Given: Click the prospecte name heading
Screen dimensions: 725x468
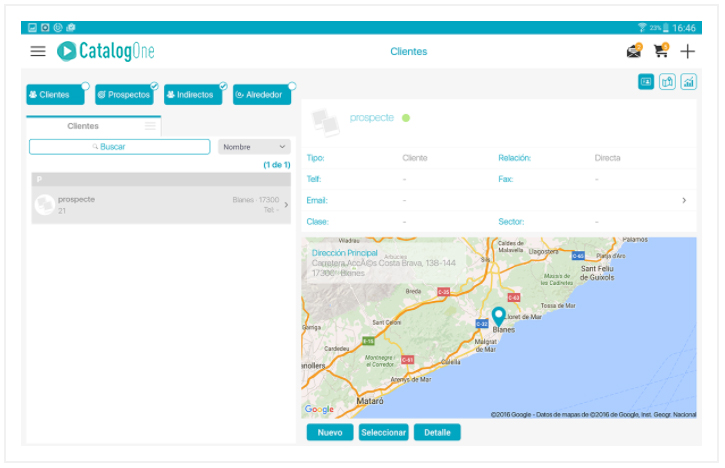Looking at the screenshot, I should 372,117.
